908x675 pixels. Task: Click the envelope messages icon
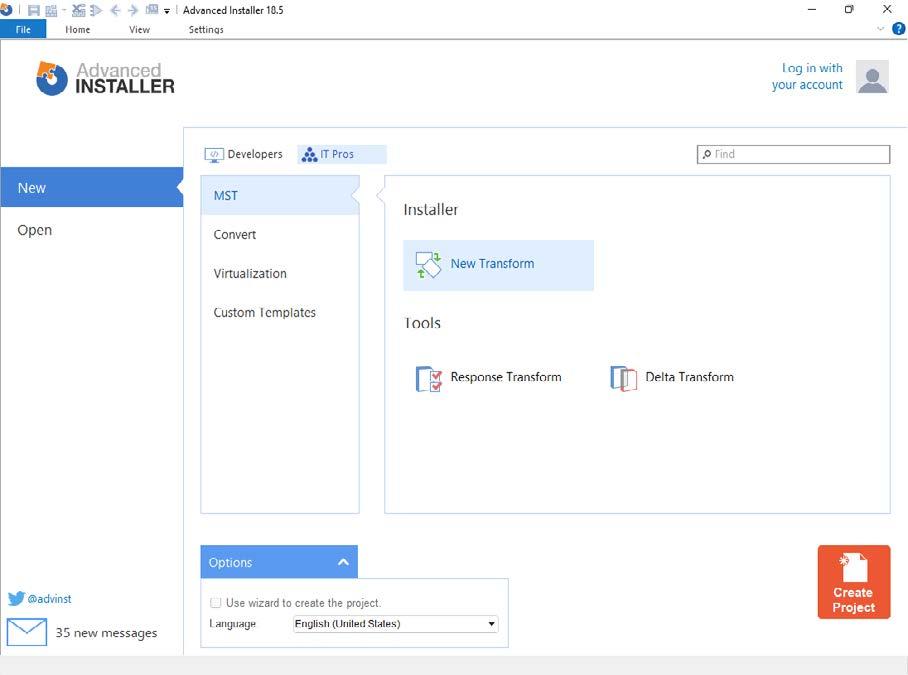(27, 632)
